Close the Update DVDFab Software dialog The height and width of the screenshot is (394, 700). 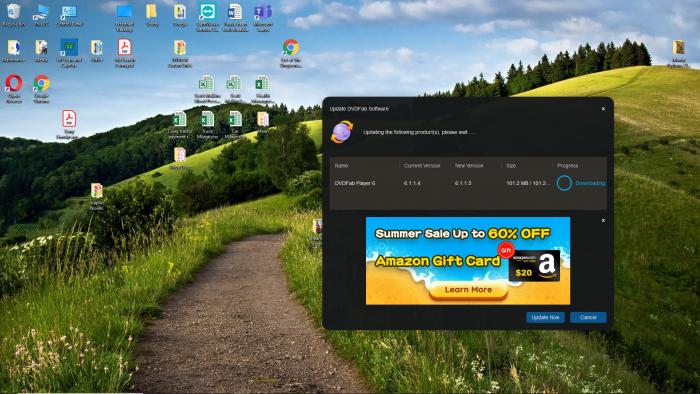pyautogui.click(x=603, y=109)
